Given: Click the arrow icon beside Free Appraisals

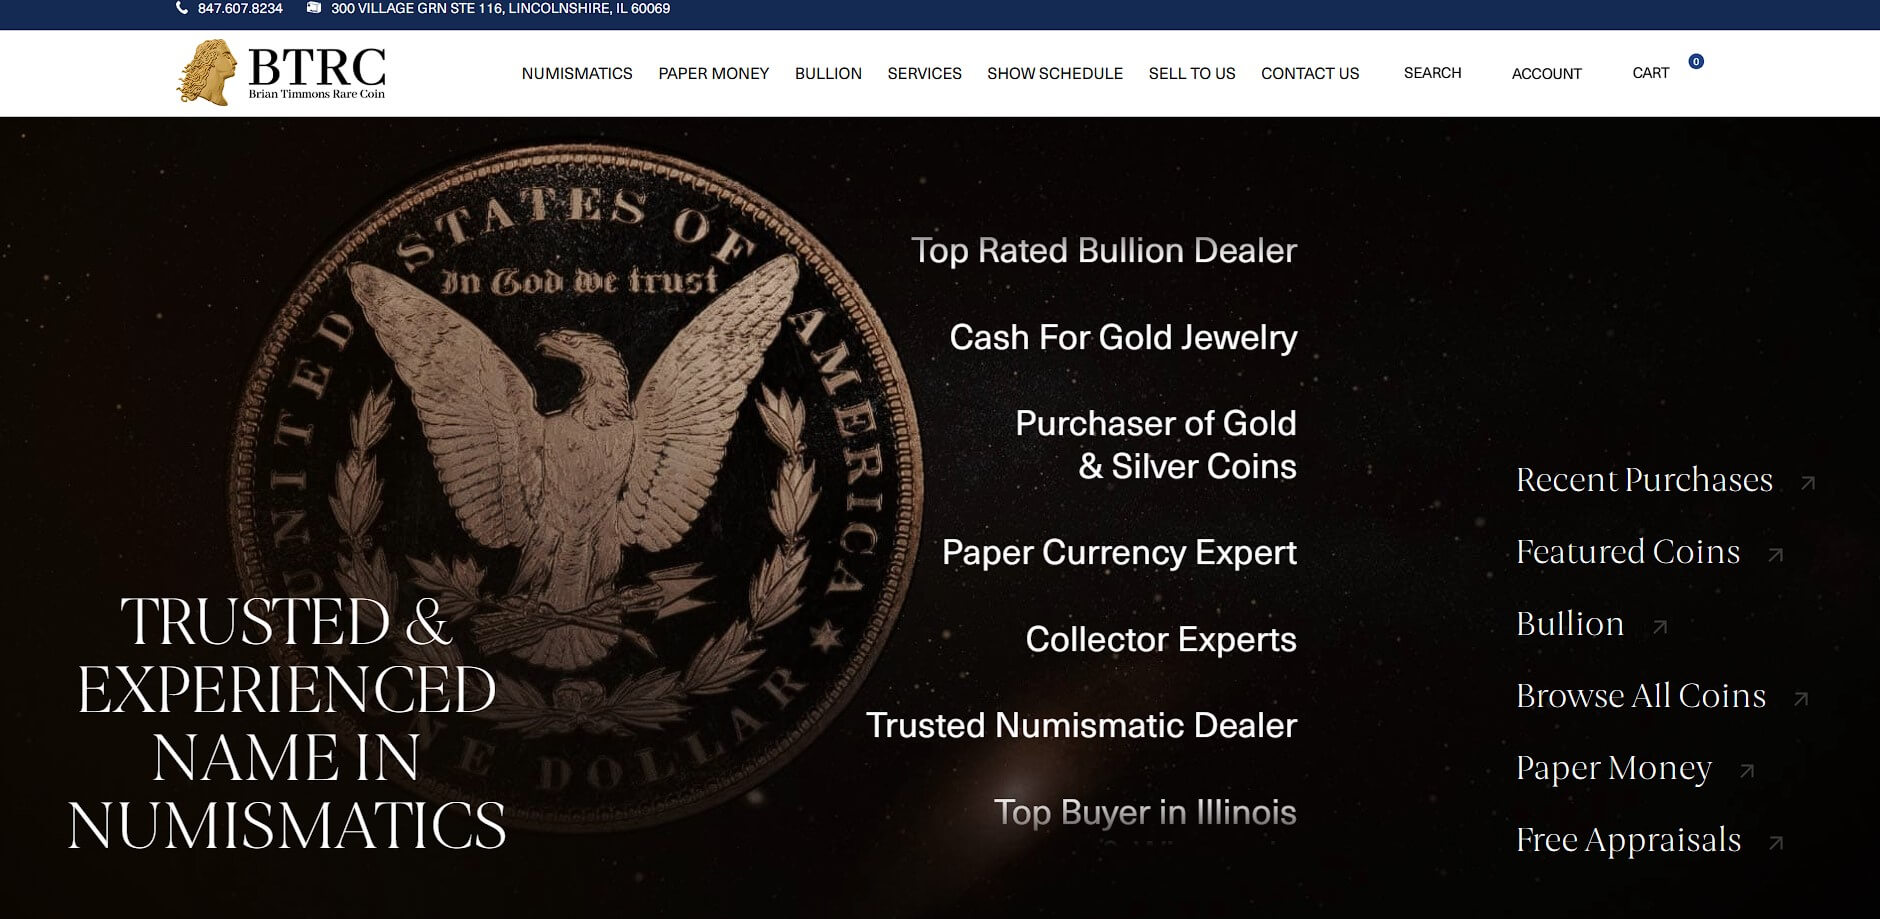Looking at the screenshot, I should pyautogui.click(x=1776, y=843).
